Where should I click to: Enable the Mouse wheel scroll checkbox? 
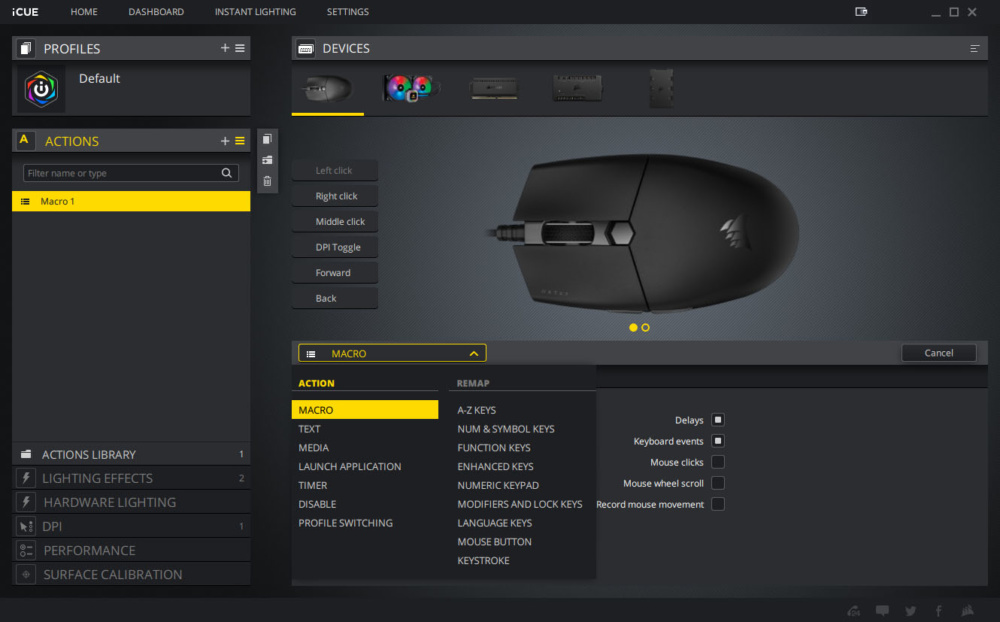(717, 483)
